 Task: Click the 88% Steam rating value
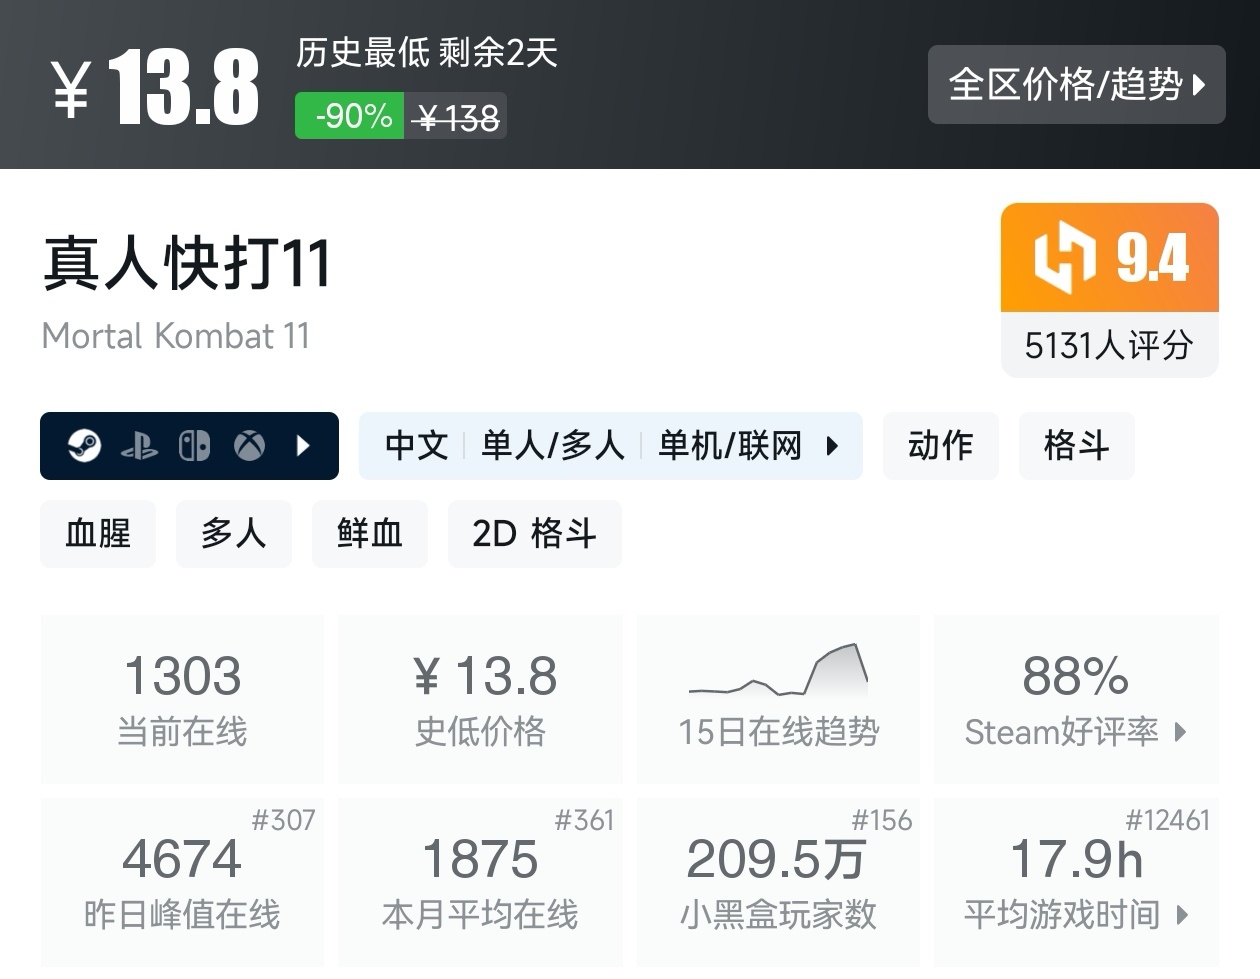point(1076,677)
